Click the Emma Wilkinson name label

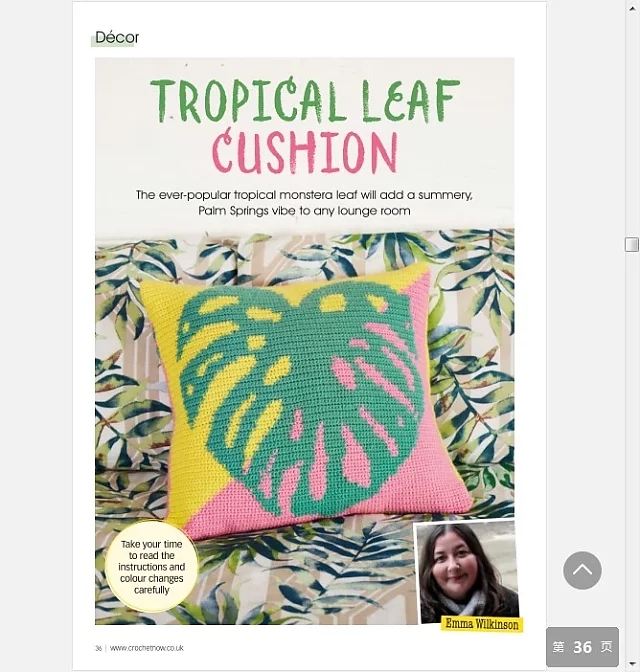pos(482,624)
